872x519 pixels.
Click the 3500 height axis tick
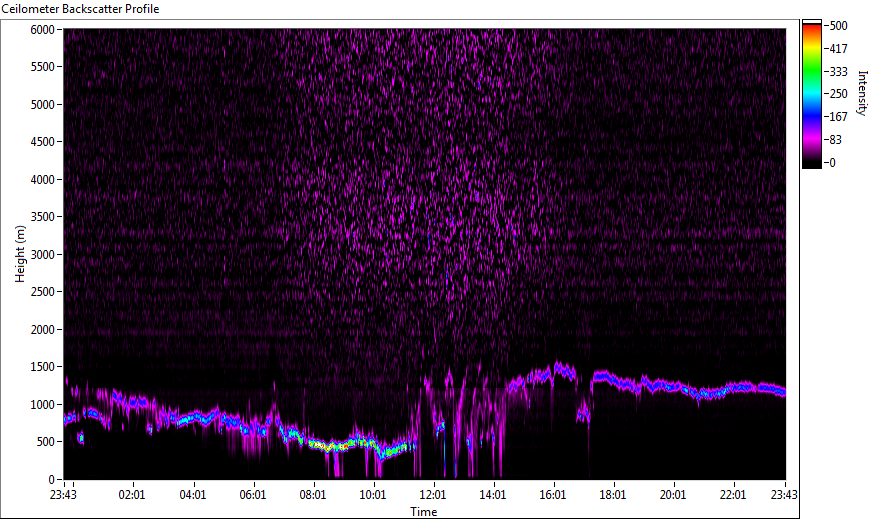(x=42, y=217)
